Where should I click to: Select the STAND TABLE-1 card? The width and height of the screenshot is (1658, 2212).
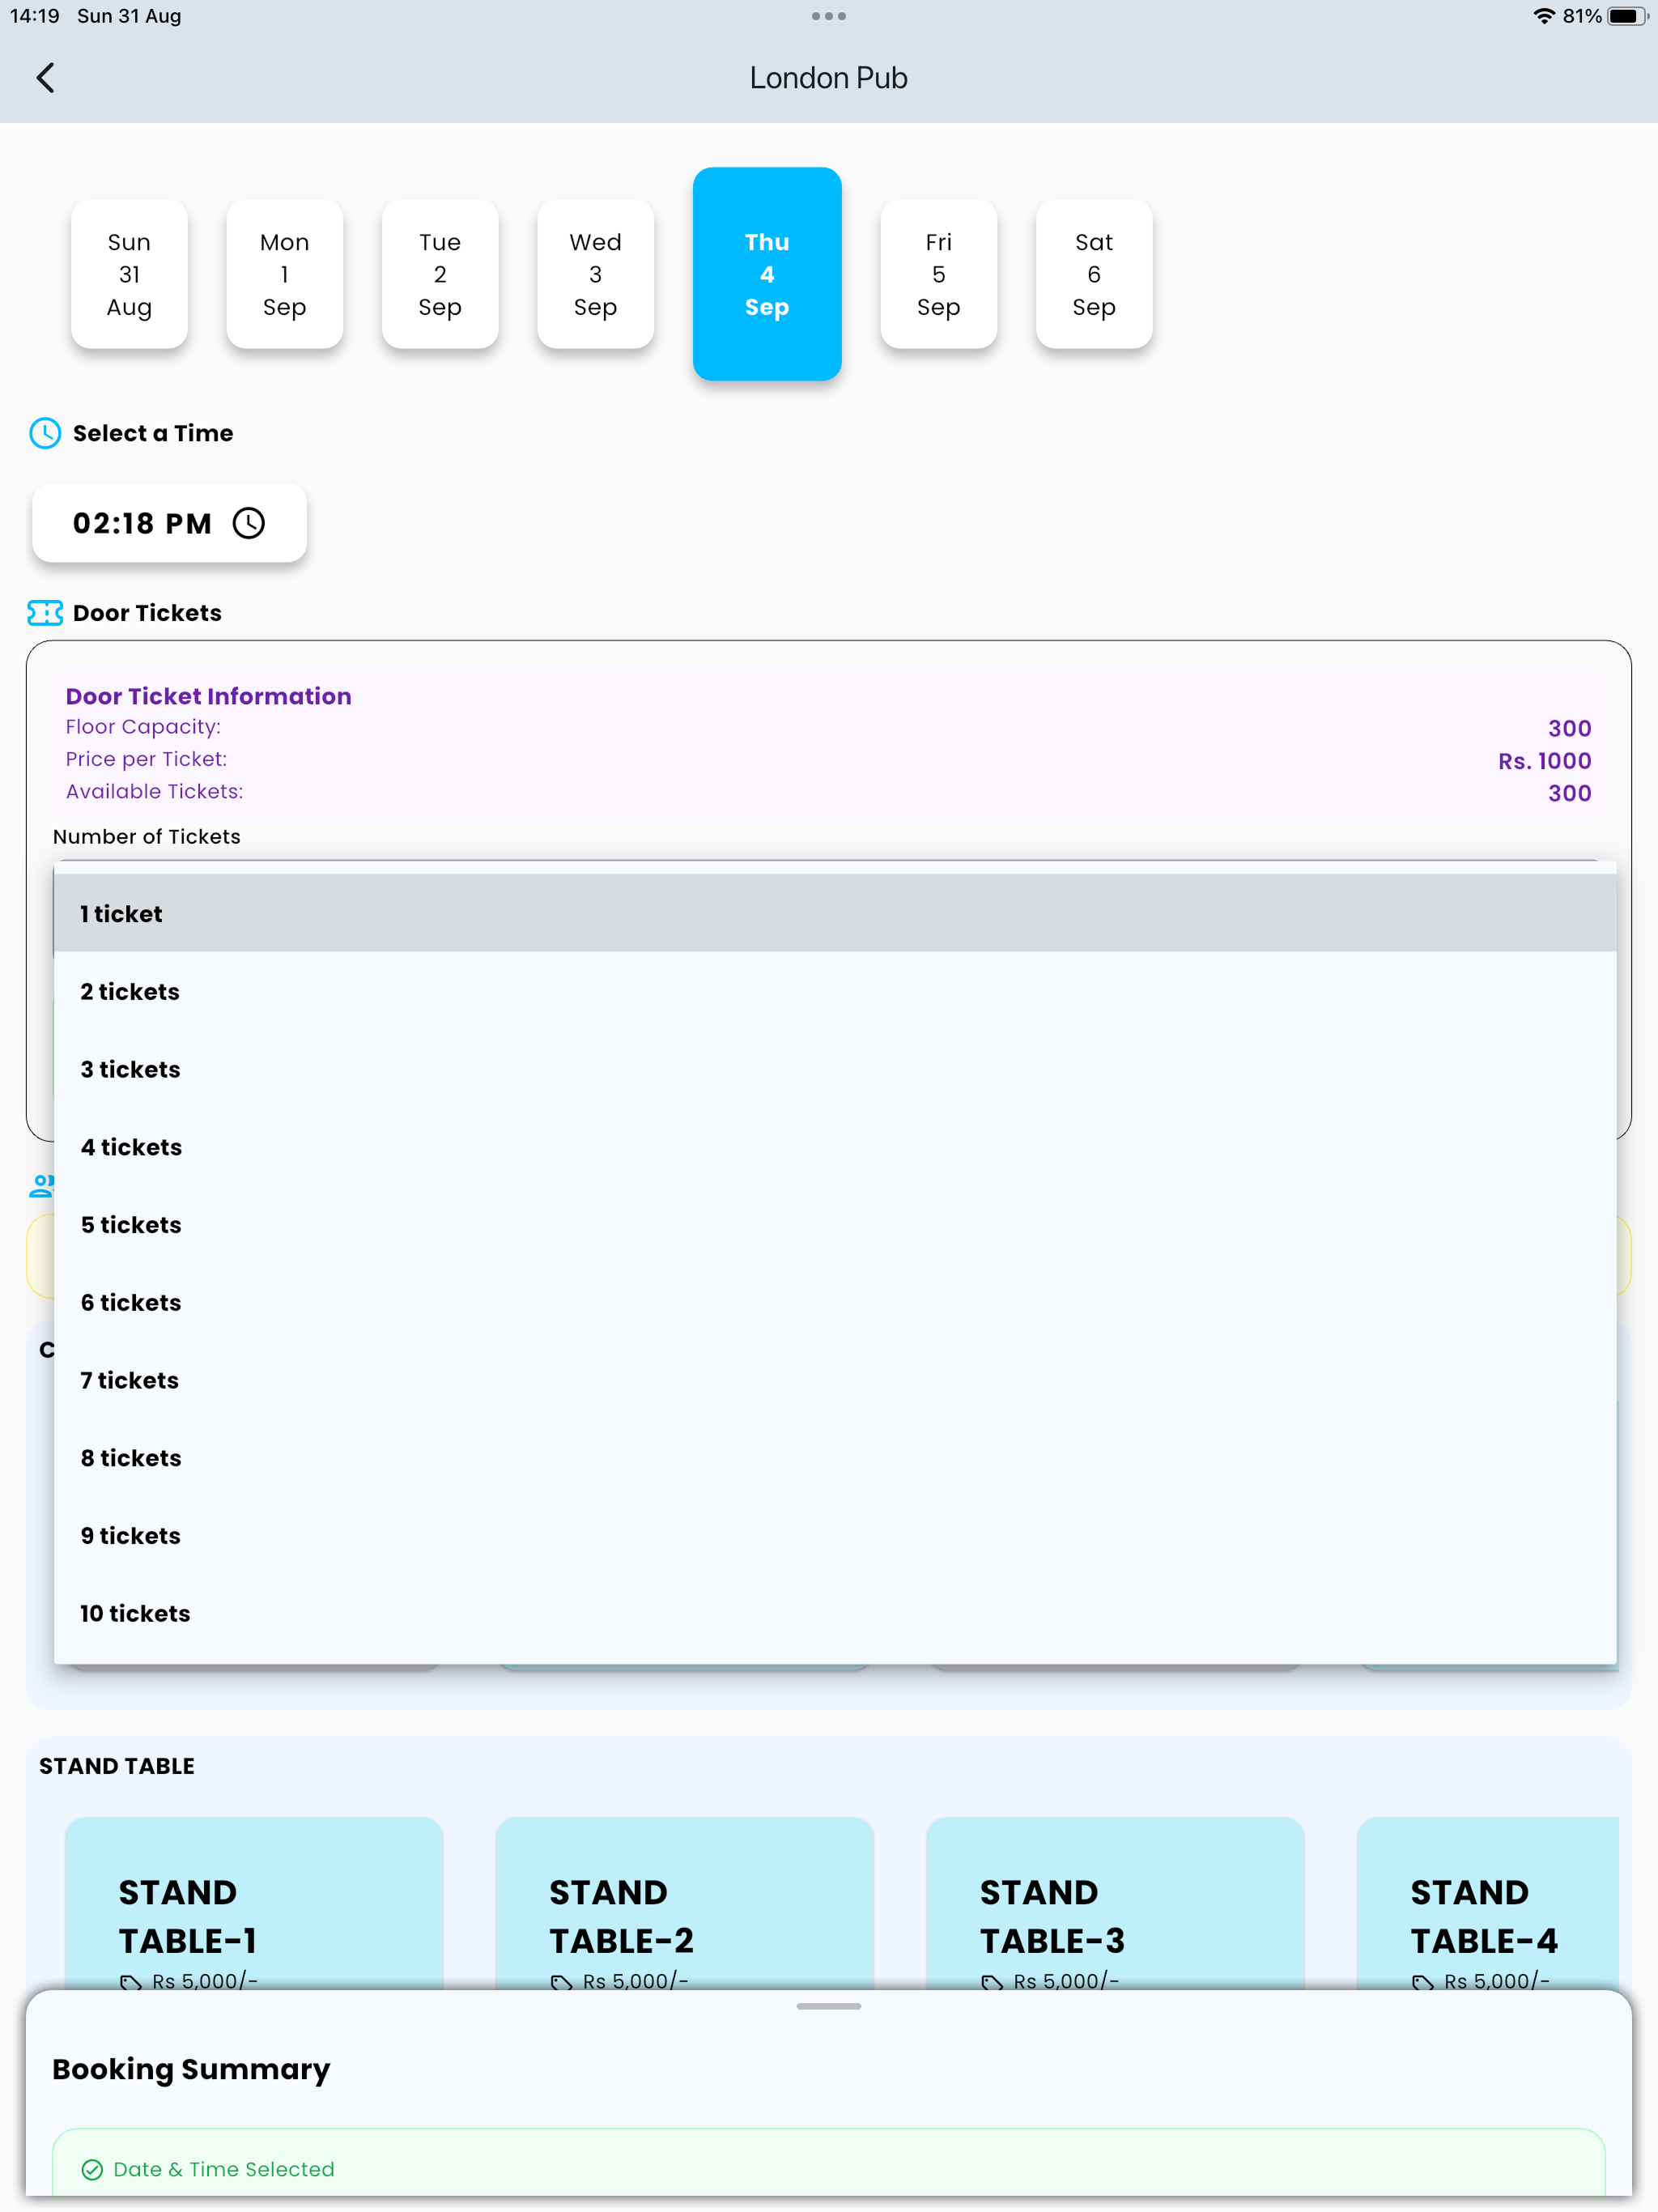point(254,1904)
